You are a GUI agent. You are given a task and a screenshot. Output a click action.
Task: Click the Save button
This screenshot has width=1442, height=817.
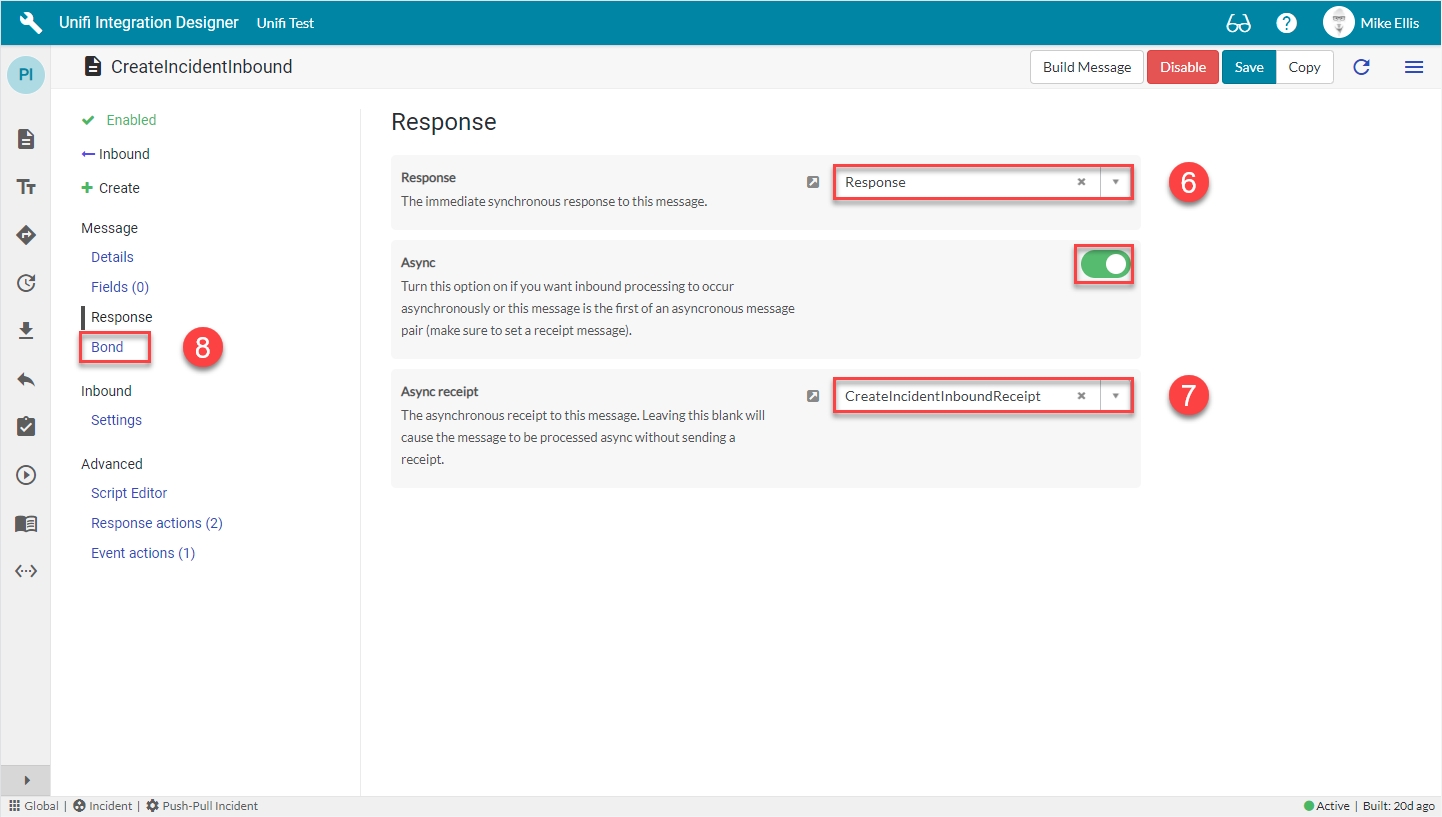click(x=1248, y=67)
